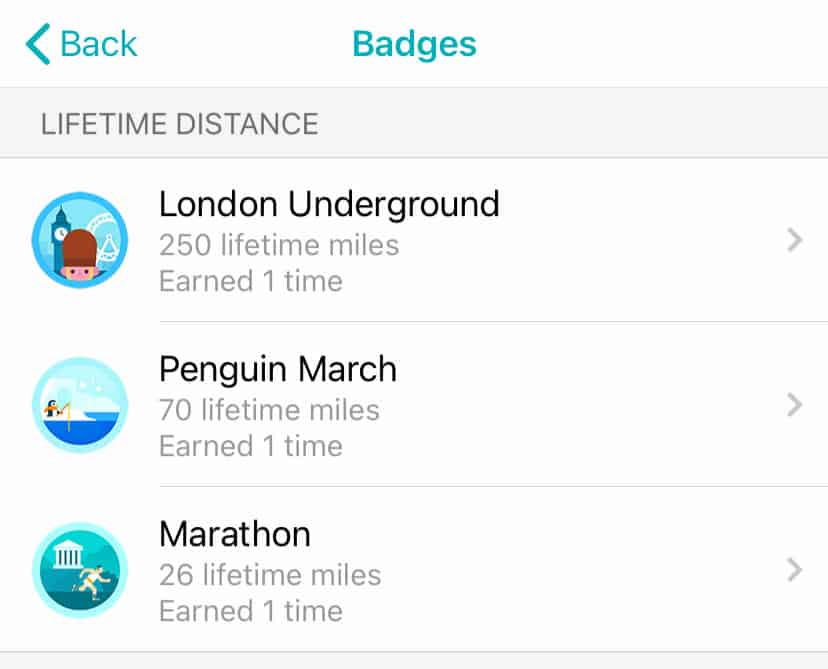The width and height of the screenshot is (828, 669).
Task: Select the Penguin March title text
Action: [x=278, y=369]
